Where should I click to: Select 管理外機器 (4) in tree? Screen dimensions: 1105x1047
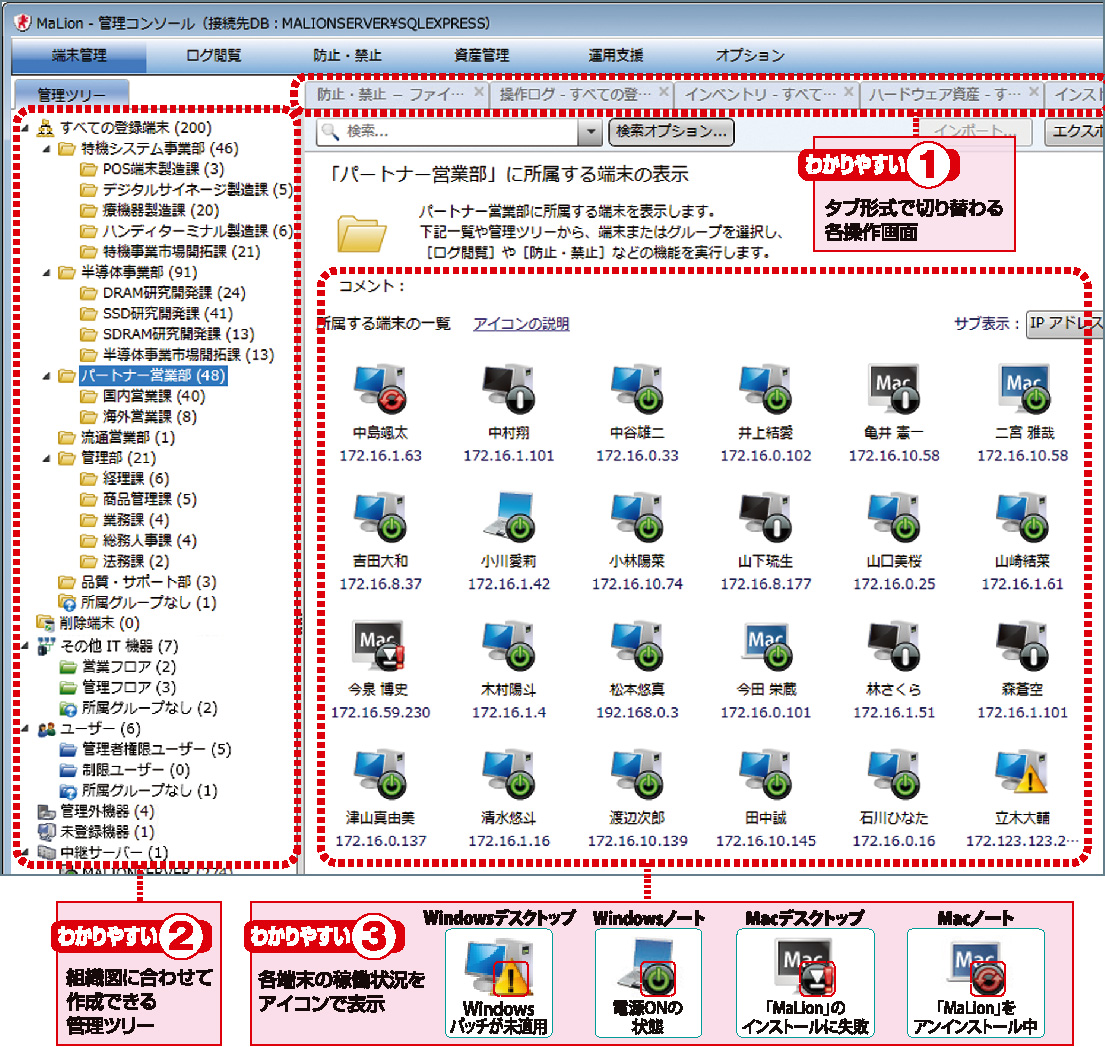tap(96, 812)
